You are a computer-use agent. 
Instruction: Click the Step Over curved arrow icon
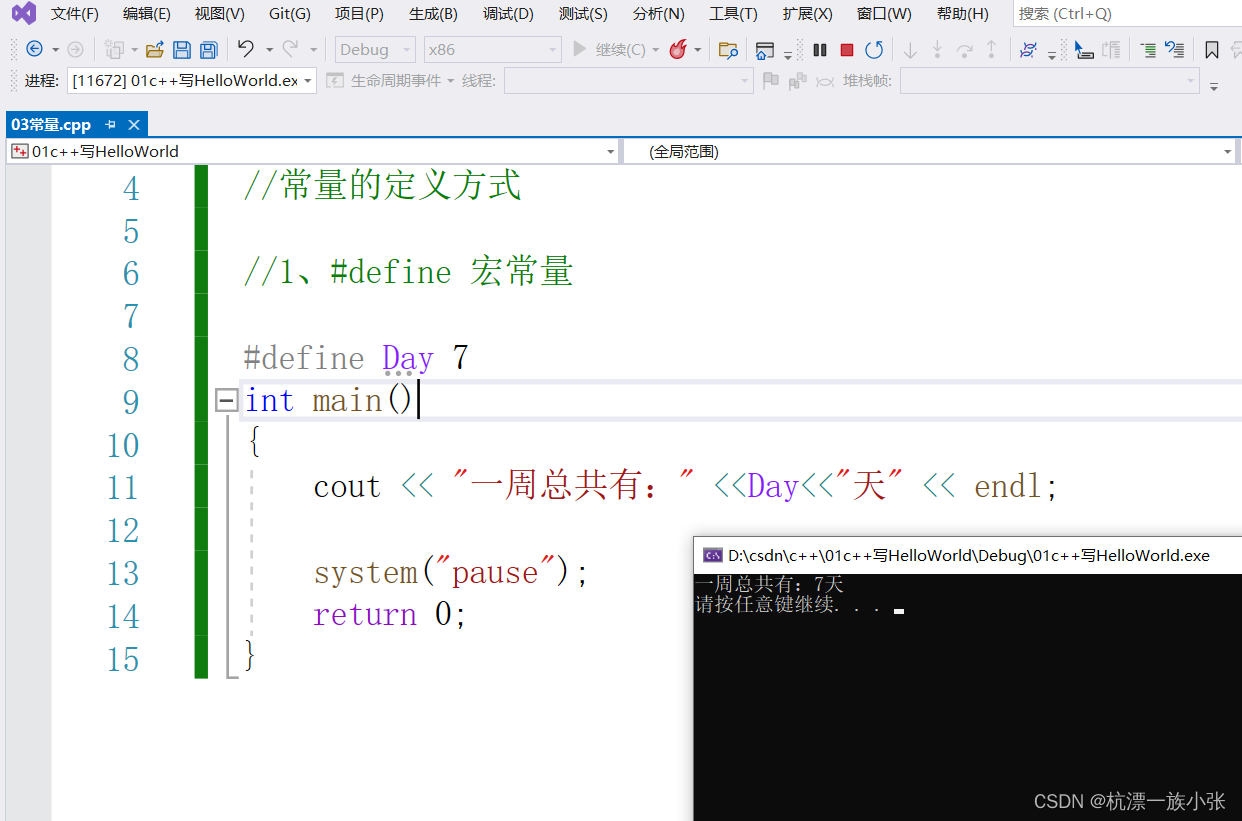tap(964, 49)
